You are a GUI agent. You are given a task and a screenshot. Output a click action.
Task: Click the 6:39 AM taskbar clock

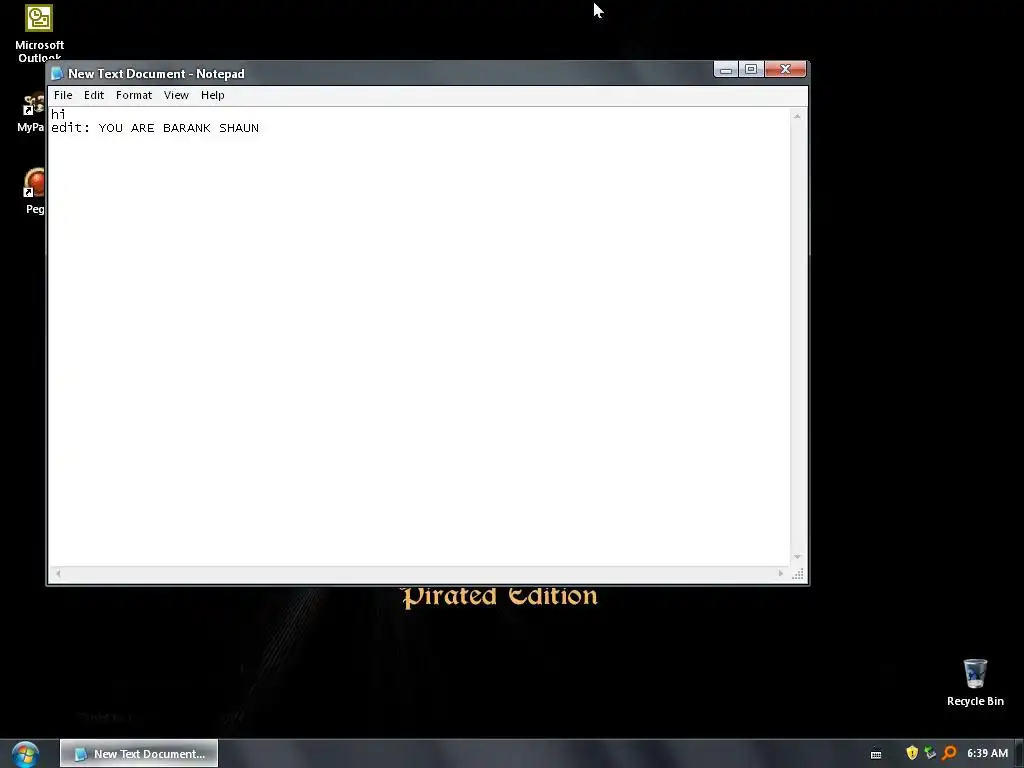point(987,753)
